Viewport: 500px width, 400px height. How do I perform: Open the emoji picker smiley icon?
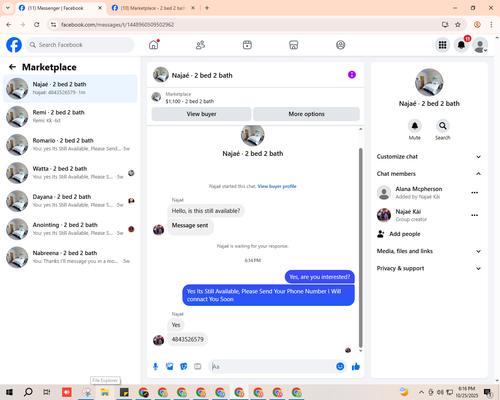(340, 366)
